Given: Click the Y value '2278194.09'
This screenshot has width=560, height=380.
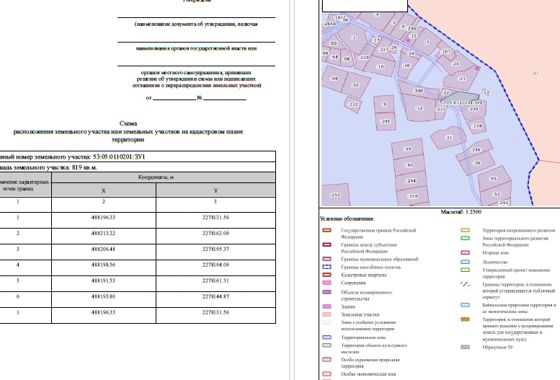Looking at the screenshot, I should tap(216, 265).
